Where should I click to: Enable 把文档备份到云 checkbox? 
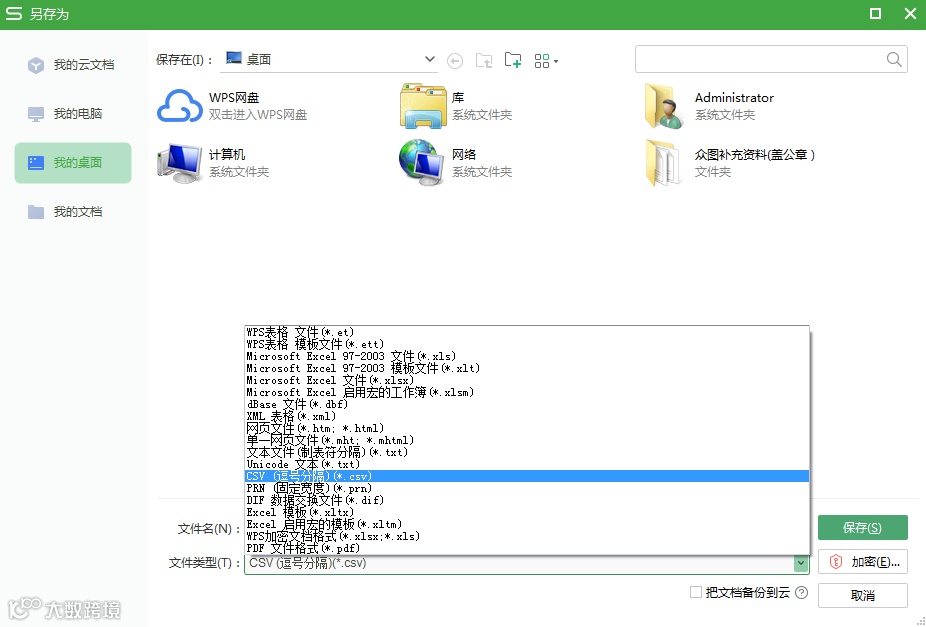click(696, 592)
